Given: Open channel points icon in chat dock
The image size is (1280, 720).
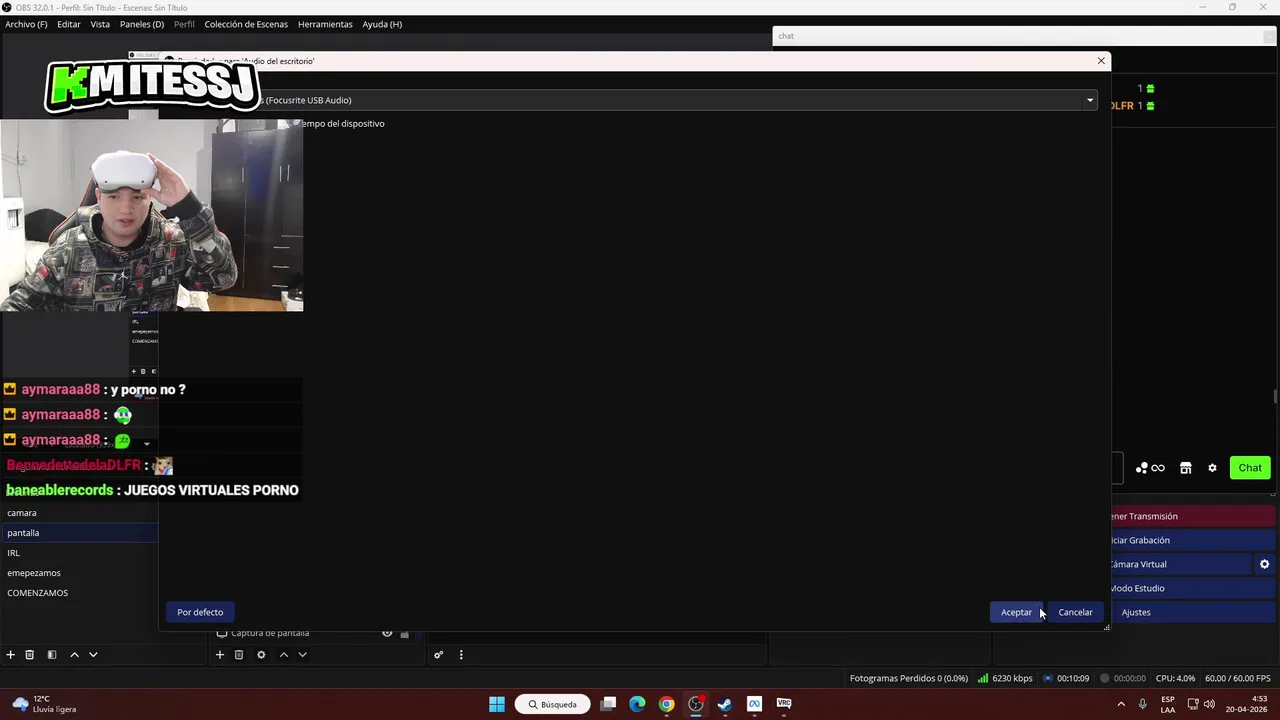Looking at the screenshot, I should coord(1150,468).
